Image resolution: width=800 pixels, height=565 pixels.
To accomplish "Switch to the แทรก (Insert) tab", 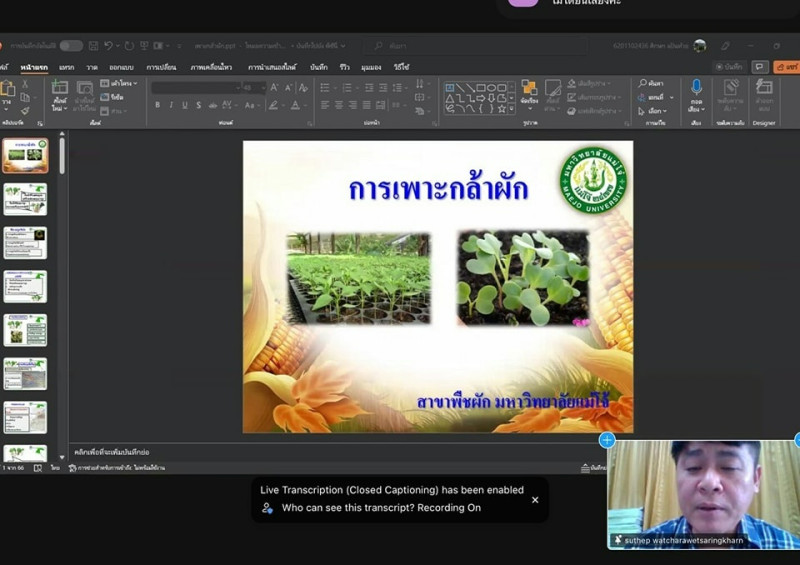I will click(x=66, y=67).
